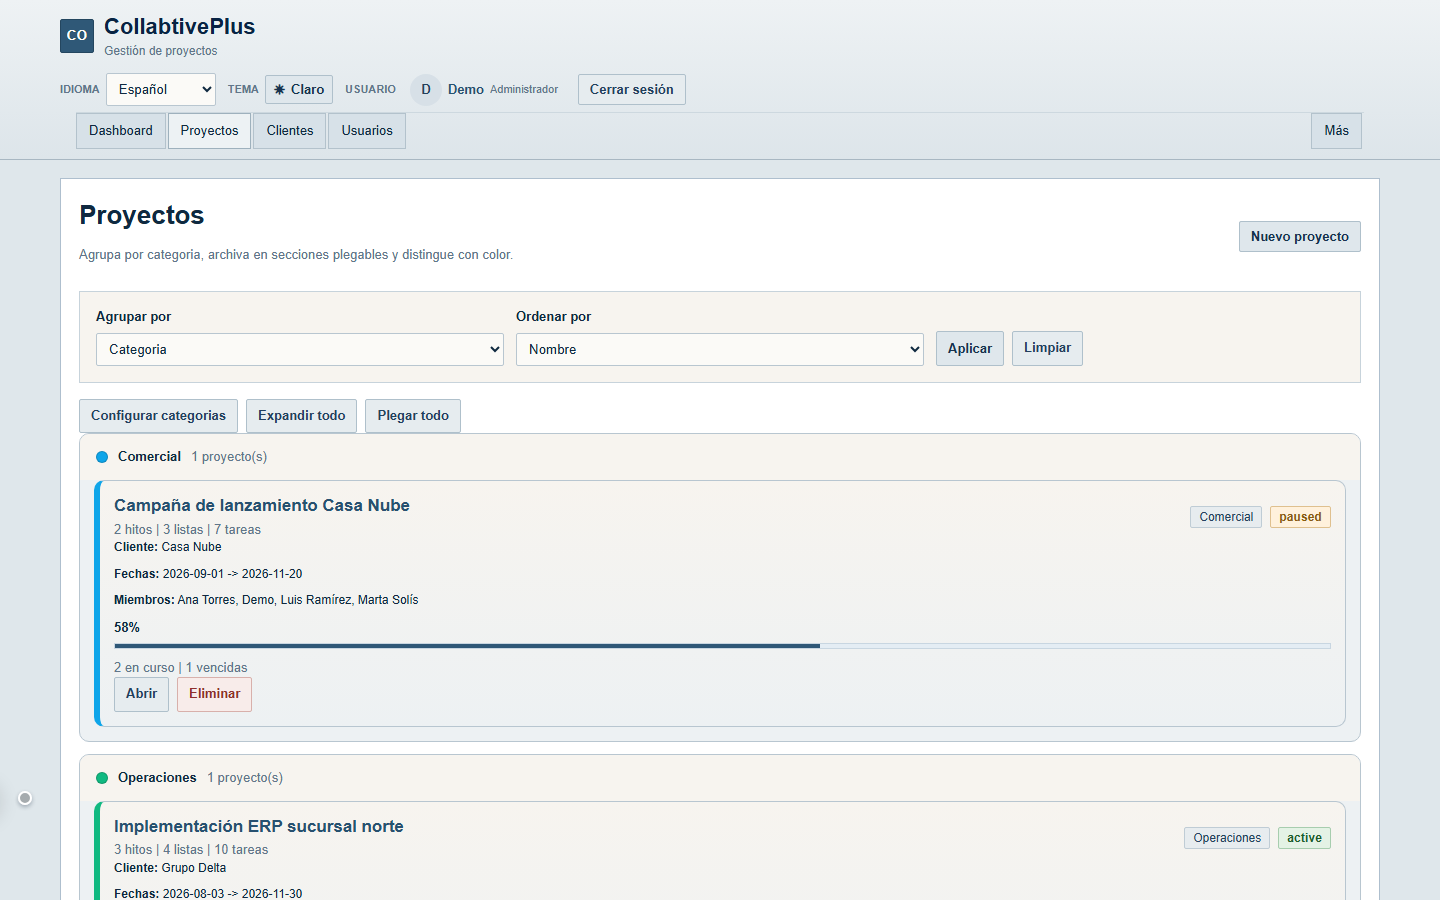Click Expandir todo
The height and width of the screenshot is (900, 1440).
click(301, 416)
